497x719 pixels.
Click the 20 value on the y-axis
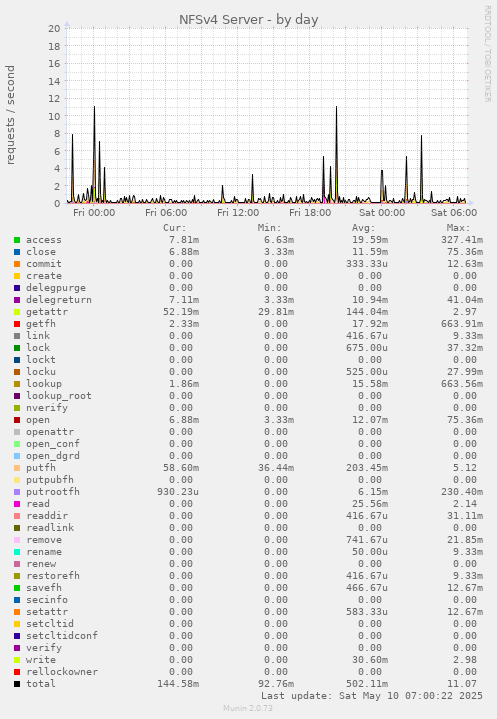[54, 28]
